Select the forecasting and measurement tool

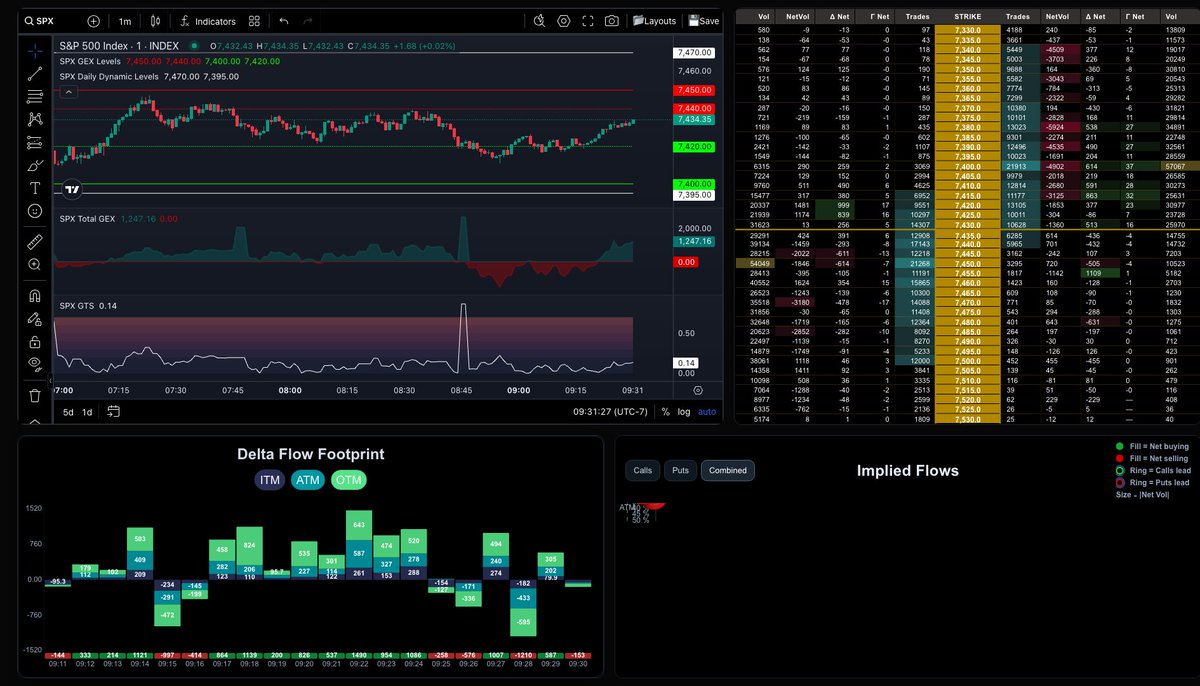(35, 142)
